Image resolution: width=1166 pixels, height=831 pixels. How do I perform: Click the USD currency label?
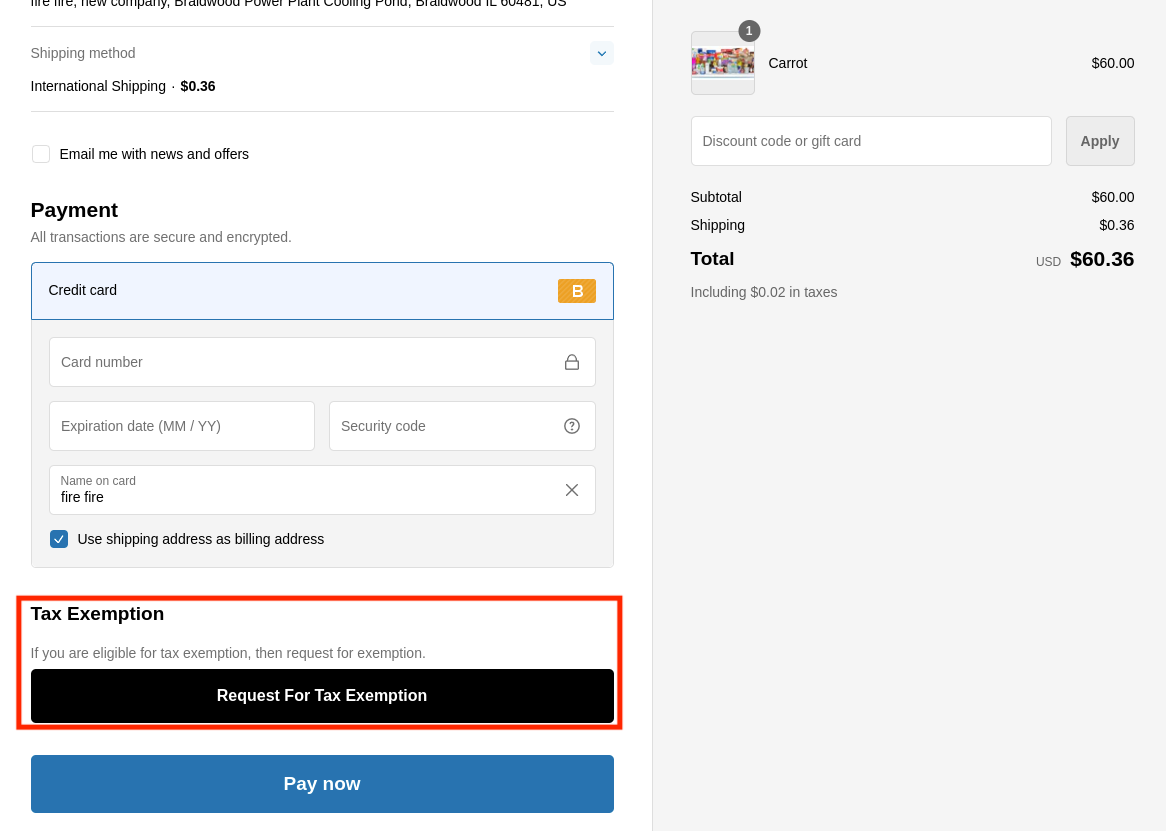pos(1048,262)
